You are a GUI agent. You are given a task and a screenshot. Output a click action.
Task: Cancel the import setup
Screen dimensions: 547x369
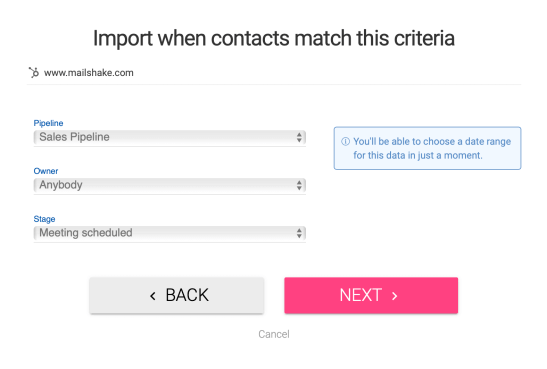click(x=274, y=334)
